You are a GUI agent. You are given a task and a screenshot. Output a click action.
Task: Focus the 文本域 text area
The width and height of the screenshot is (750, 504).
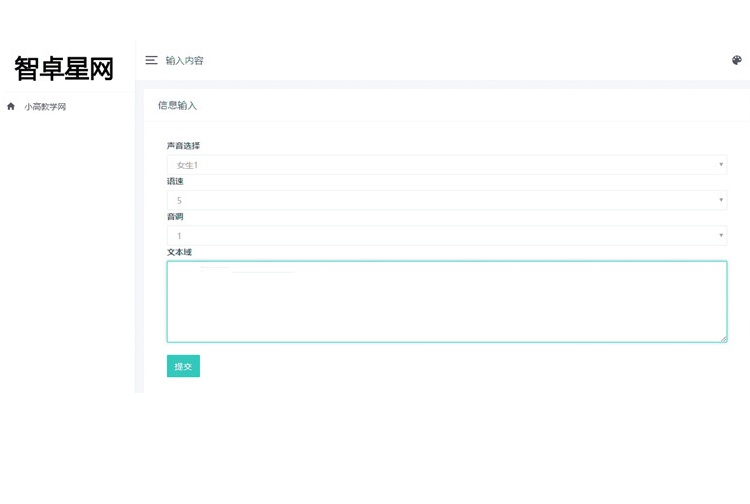tap(446, 302)
